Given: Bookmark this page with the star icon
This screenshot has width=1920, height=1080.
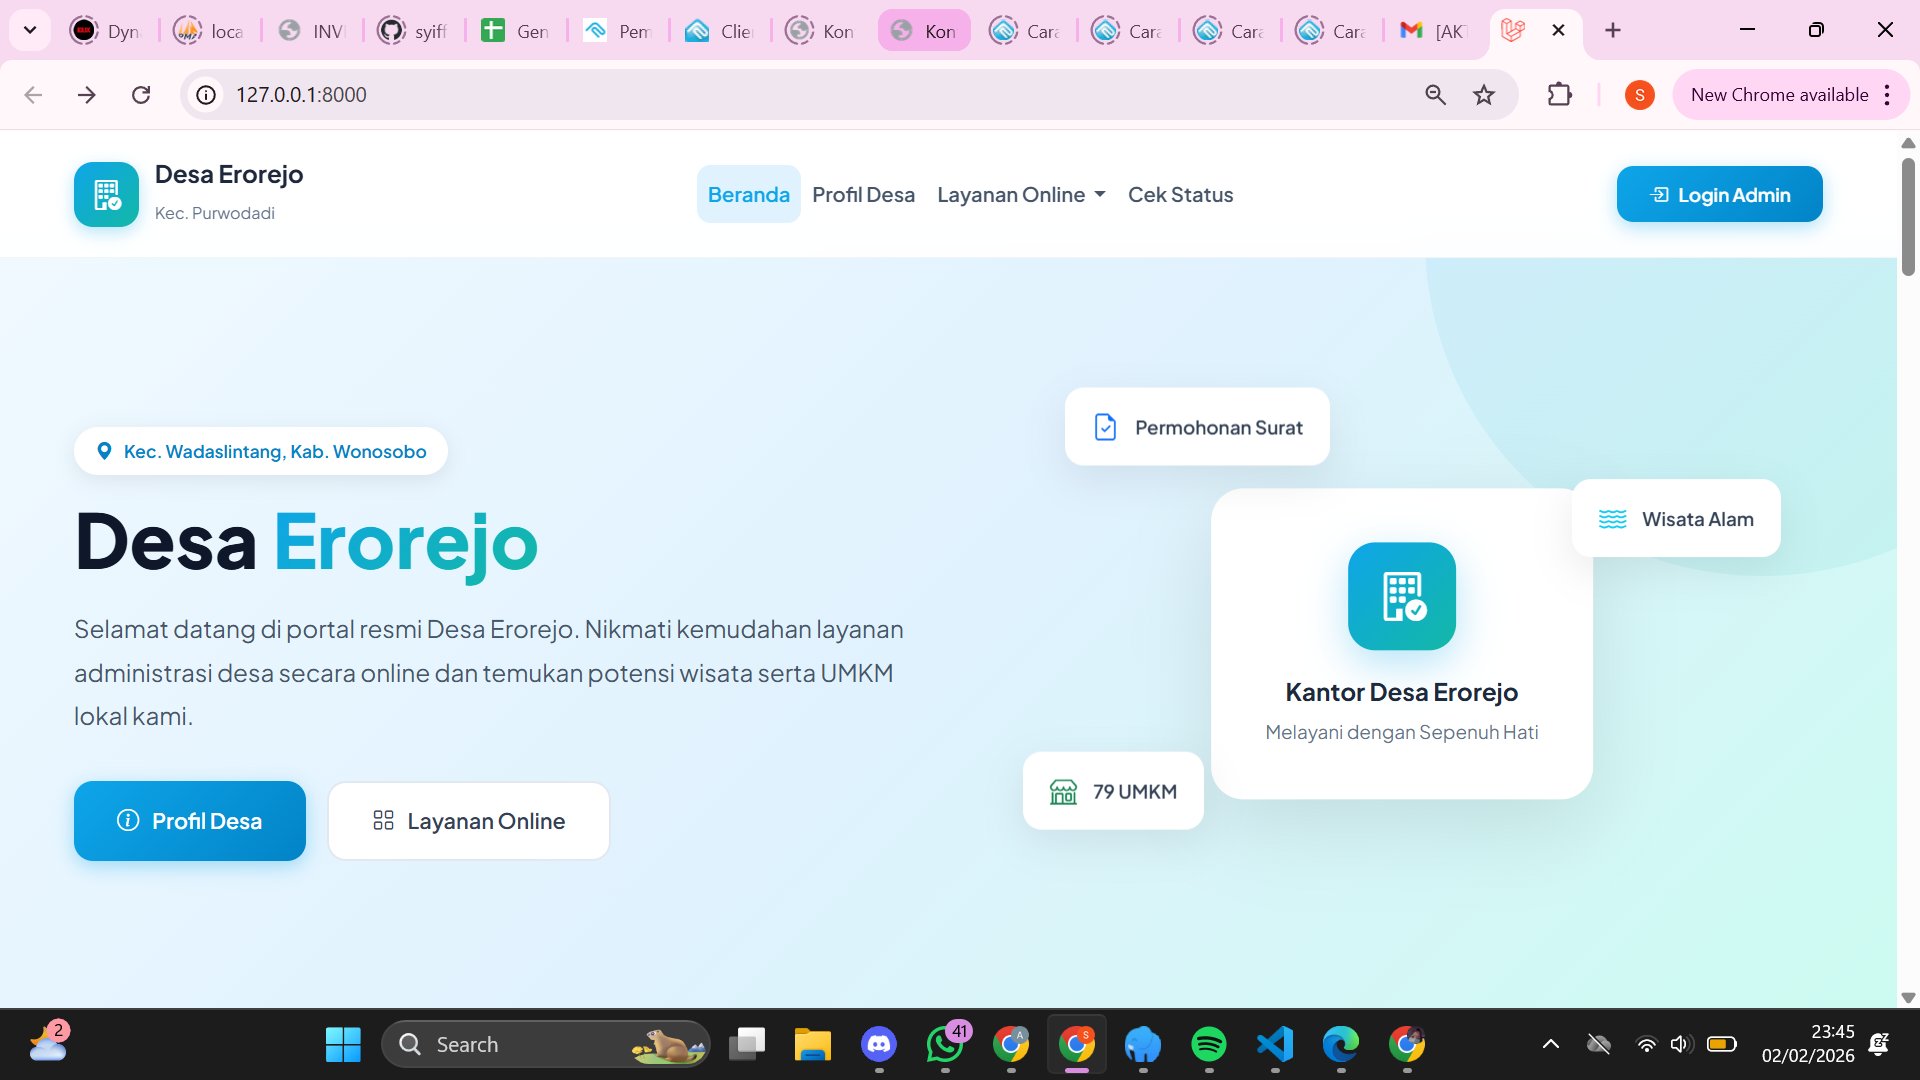Looking at the screenshot, I should tap(1484, 95).
